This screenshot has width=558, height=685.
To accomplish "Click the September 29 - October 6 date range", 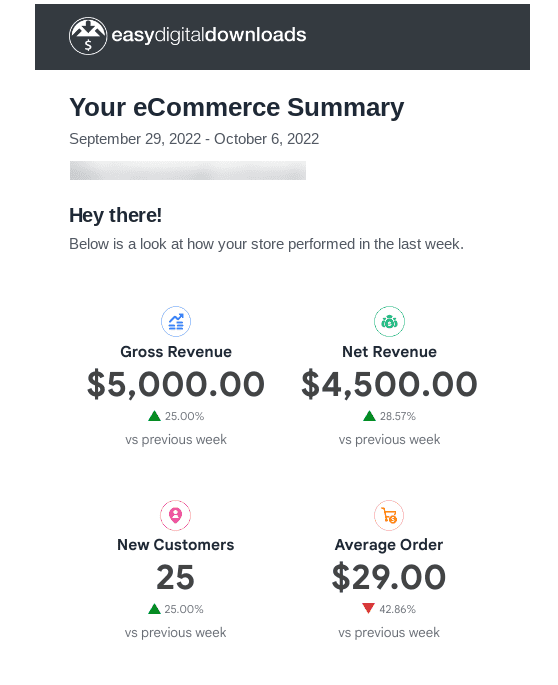I will [x=194, y=139].
